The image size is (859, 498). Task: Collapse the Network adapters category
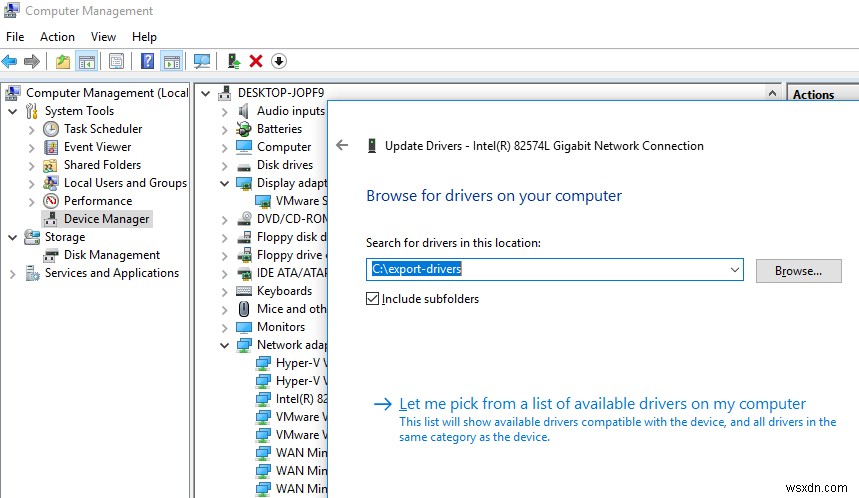pos(224,345)
